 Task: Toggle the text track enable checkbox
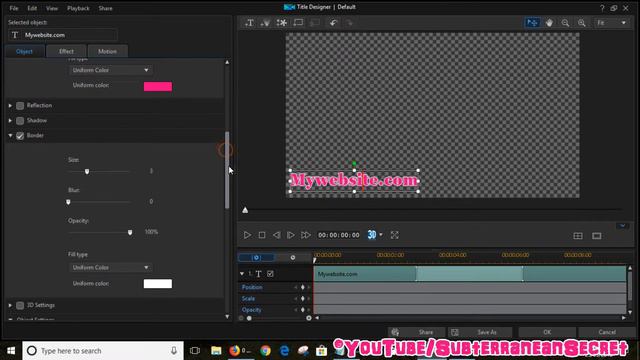coord(270,274)
